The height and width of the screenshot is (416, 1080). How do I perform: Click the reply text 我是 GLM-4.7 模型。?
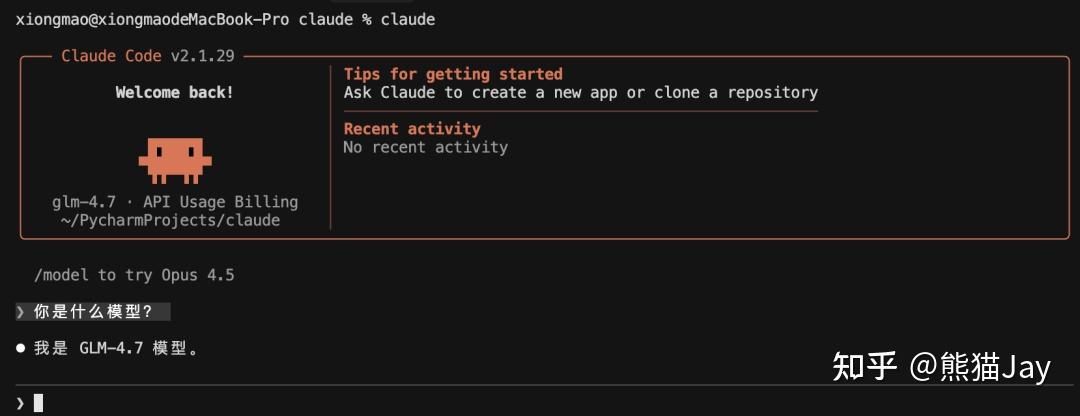(x=117, y=349)
